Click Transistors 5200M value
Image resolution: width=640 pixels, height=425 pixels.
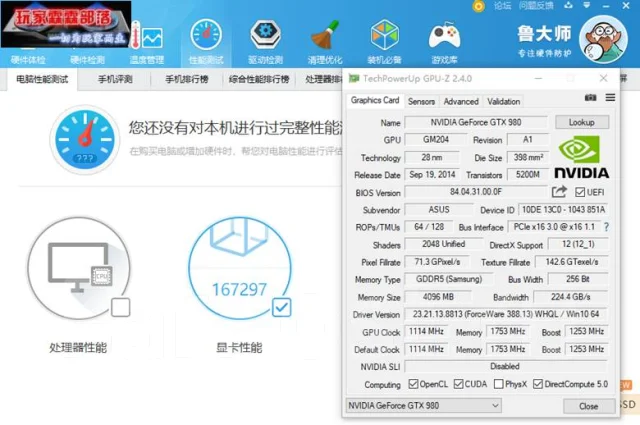(527, 174)
